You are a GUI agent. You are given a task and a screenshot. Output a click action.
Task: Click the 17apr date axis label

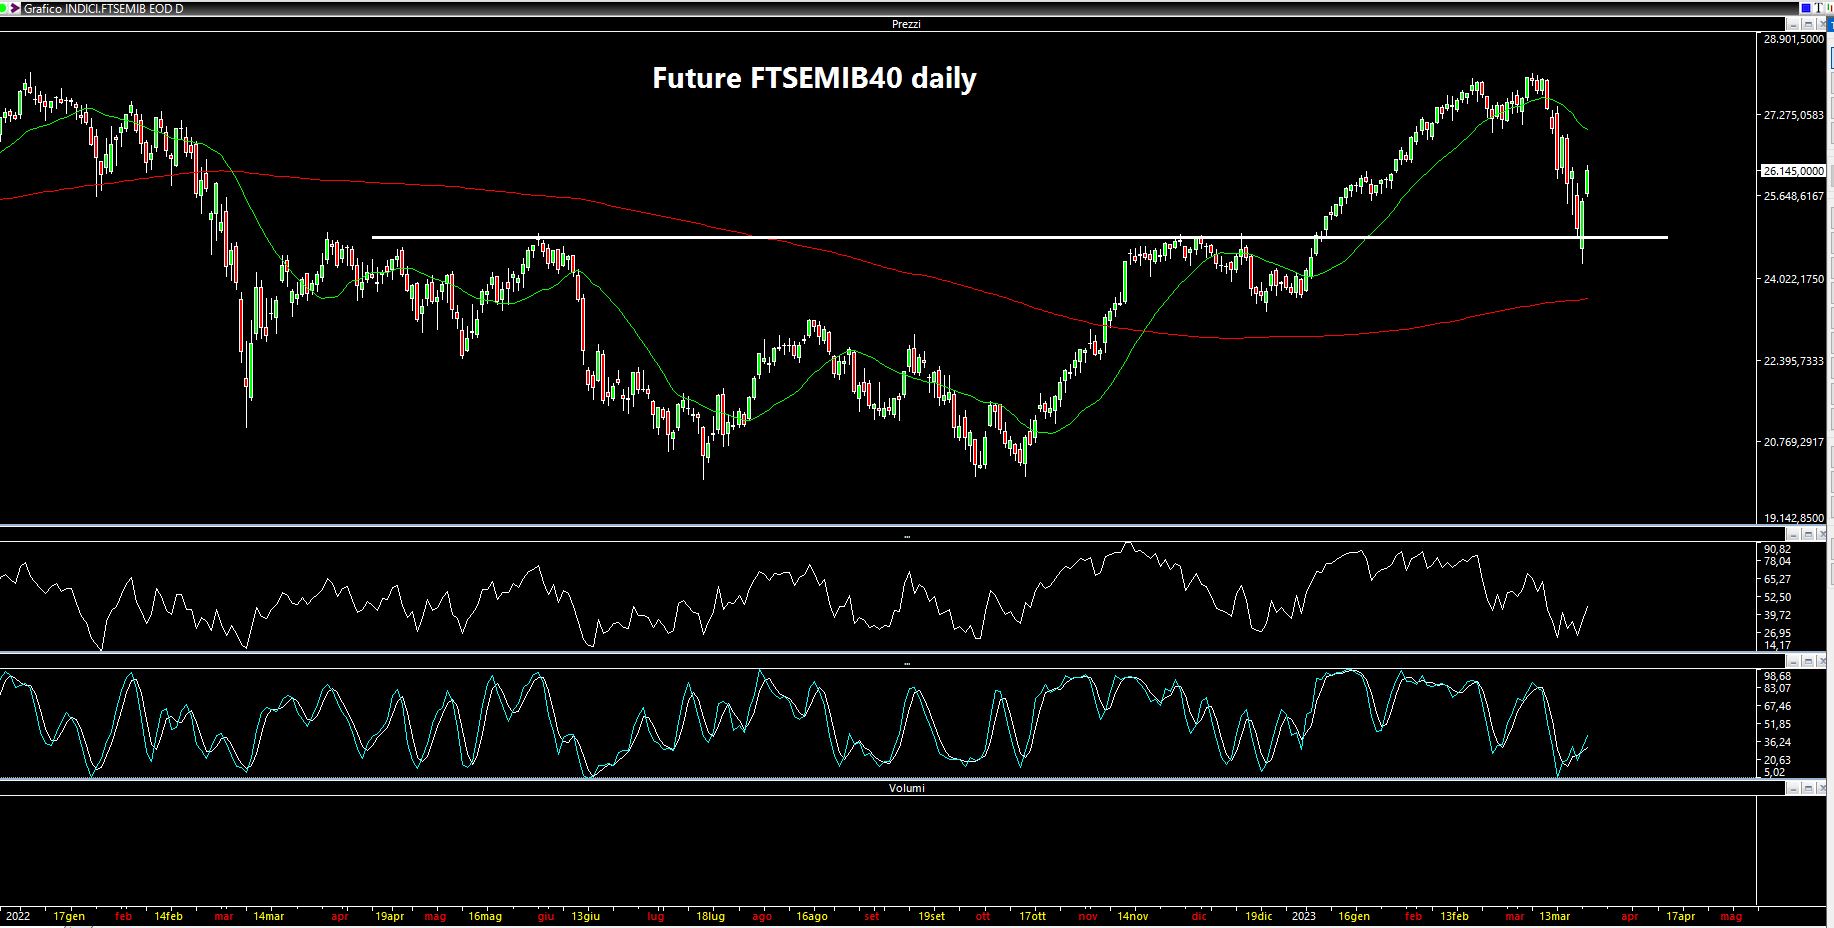tap(1680, 916)
